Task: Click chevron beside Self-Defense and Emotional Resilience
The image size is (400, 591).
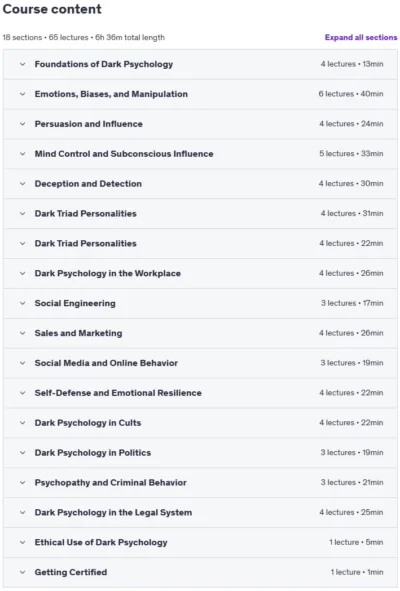Action: (x=23, y=393)
